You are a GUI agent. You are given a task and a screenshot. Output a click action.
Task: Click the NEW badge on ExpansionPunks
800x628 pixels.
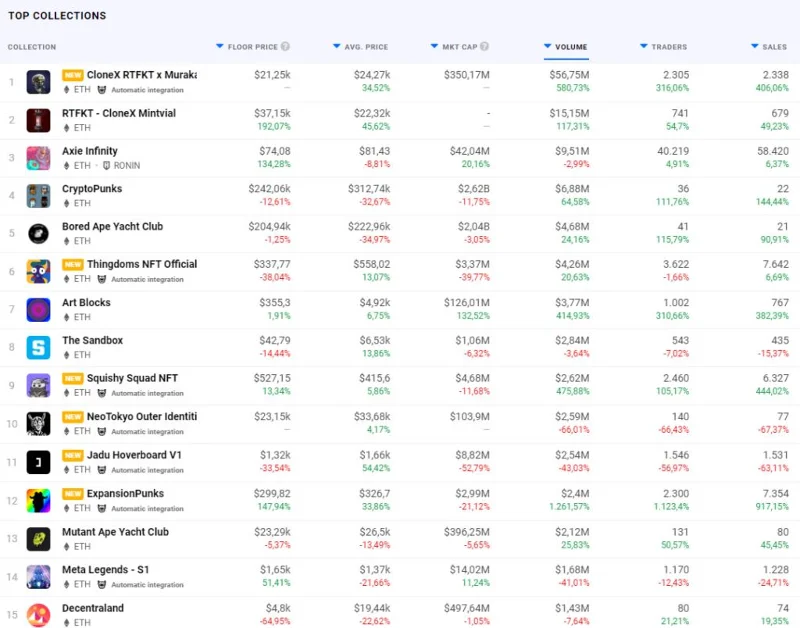click(73, 494)
